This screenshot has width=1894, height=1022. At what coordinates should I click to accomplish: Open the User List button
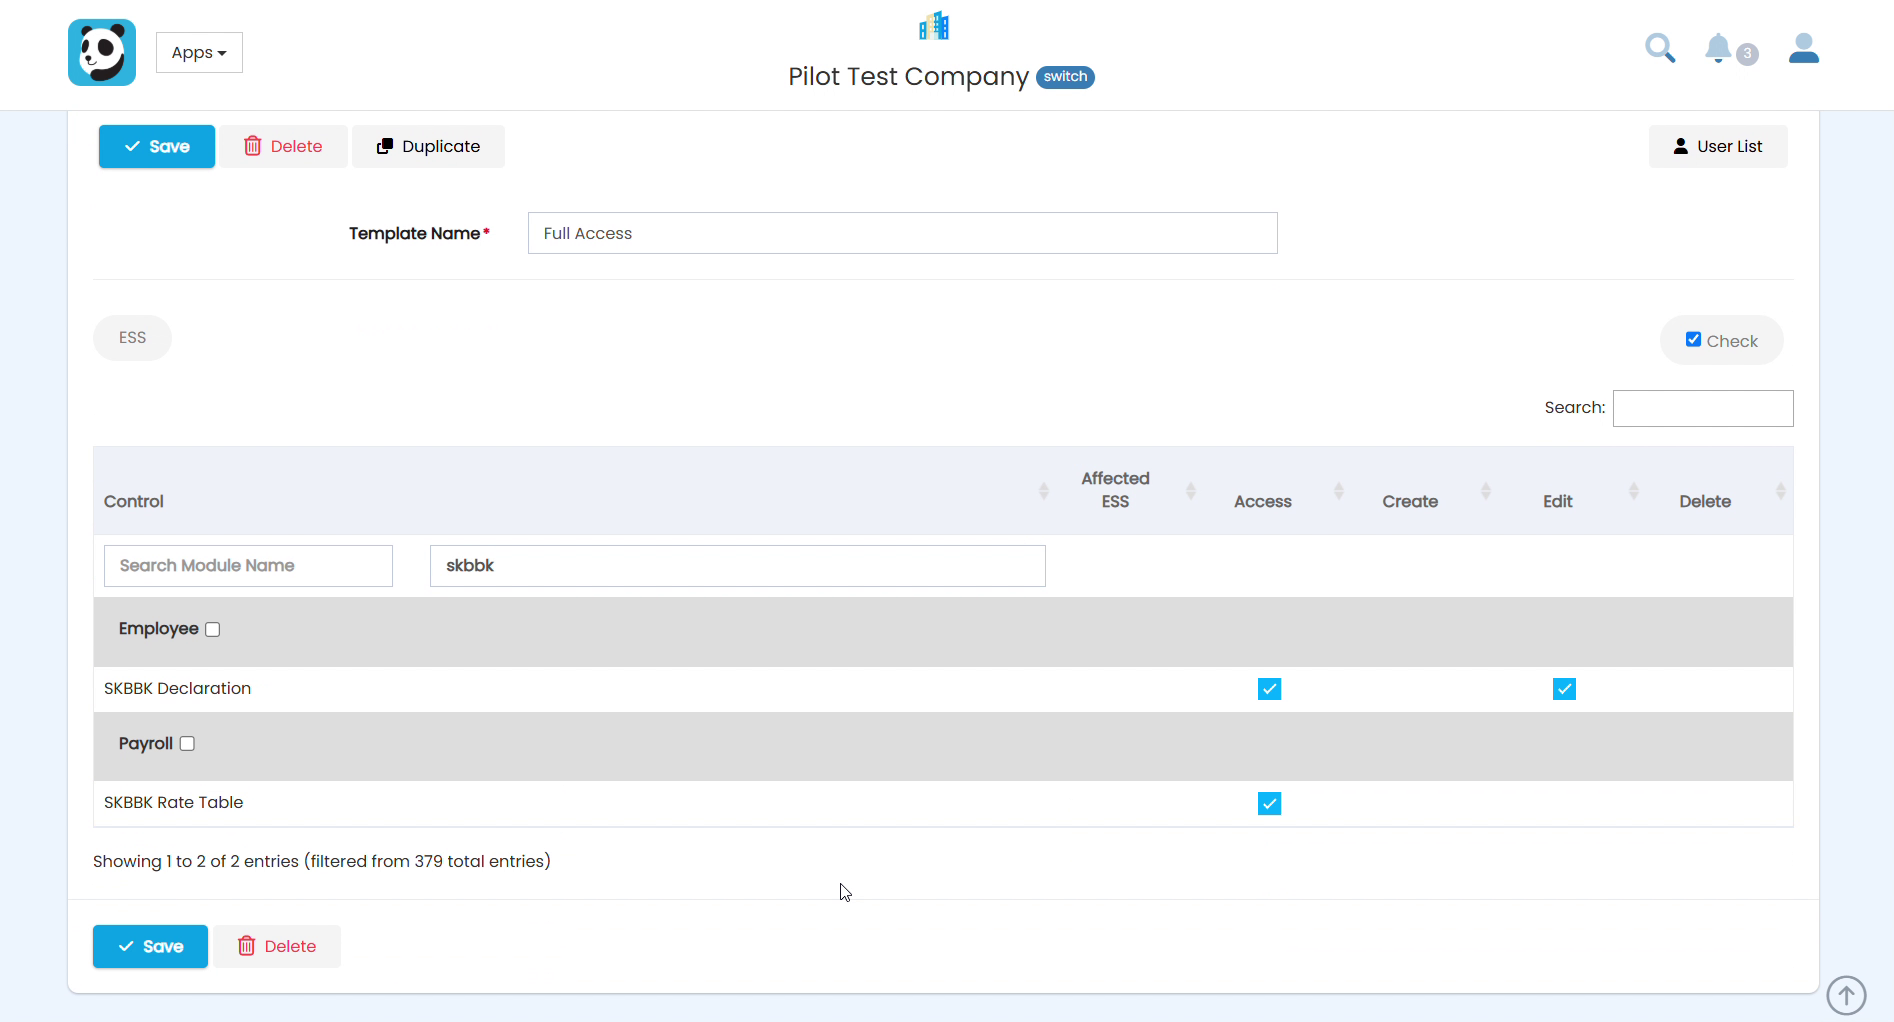click(x=1718, y=146)
